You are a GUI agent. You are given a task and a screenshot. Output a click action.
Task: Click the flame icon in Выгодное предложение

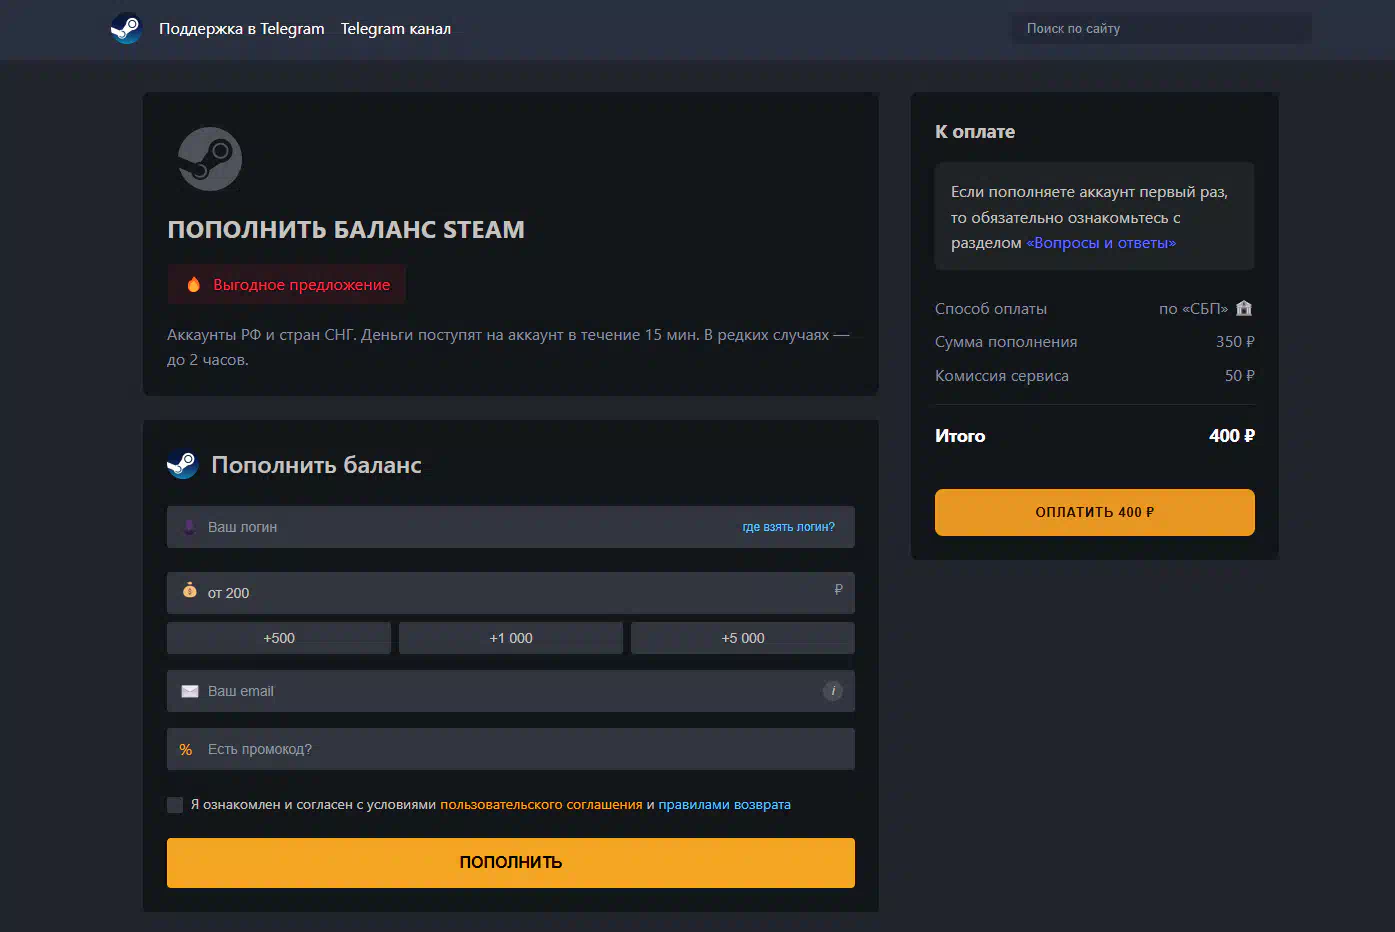click(x=194, y=285)
